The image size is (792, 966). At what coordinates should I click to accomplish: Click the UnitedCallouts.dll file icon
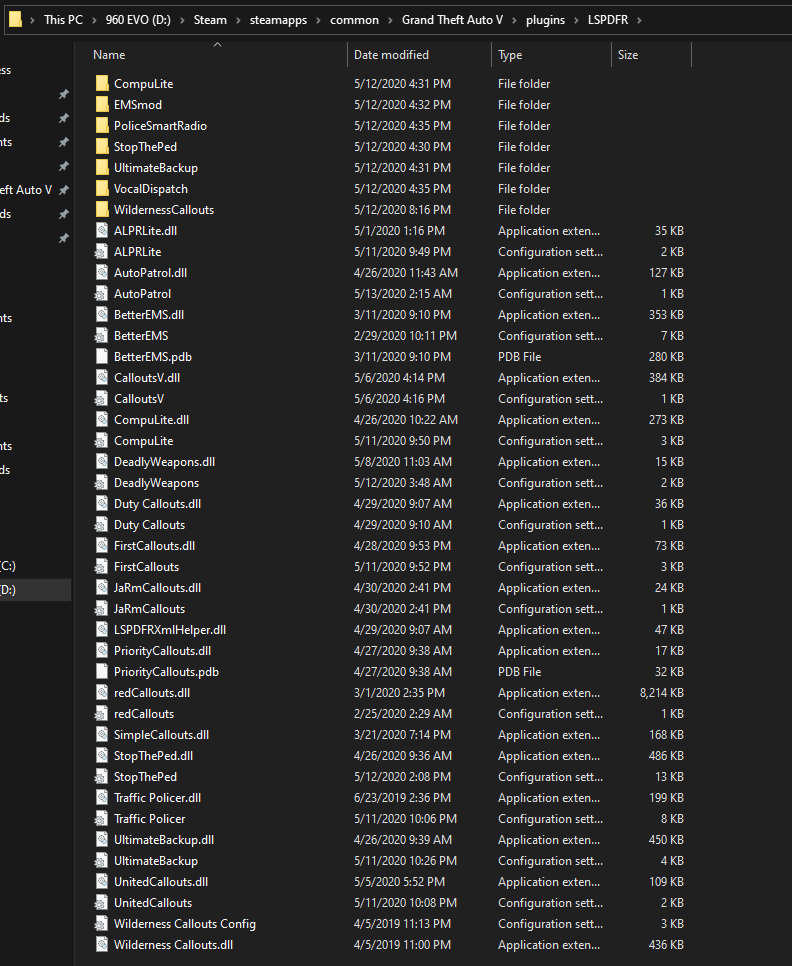[102, 882]
